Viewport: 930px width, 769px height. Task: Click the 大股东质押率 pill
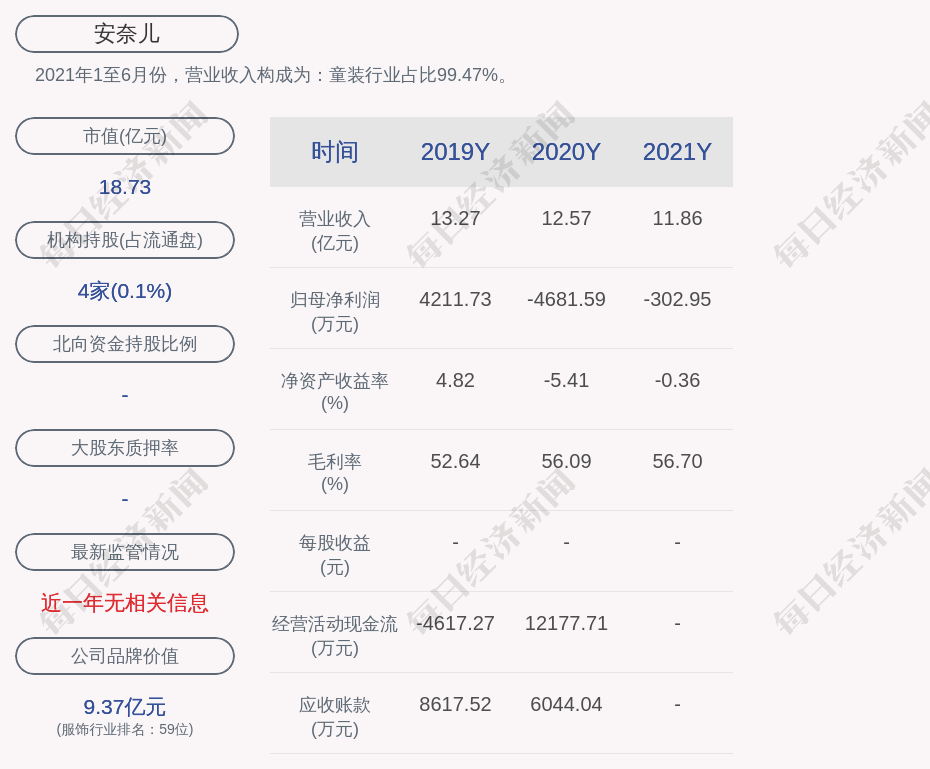[125, 448]
